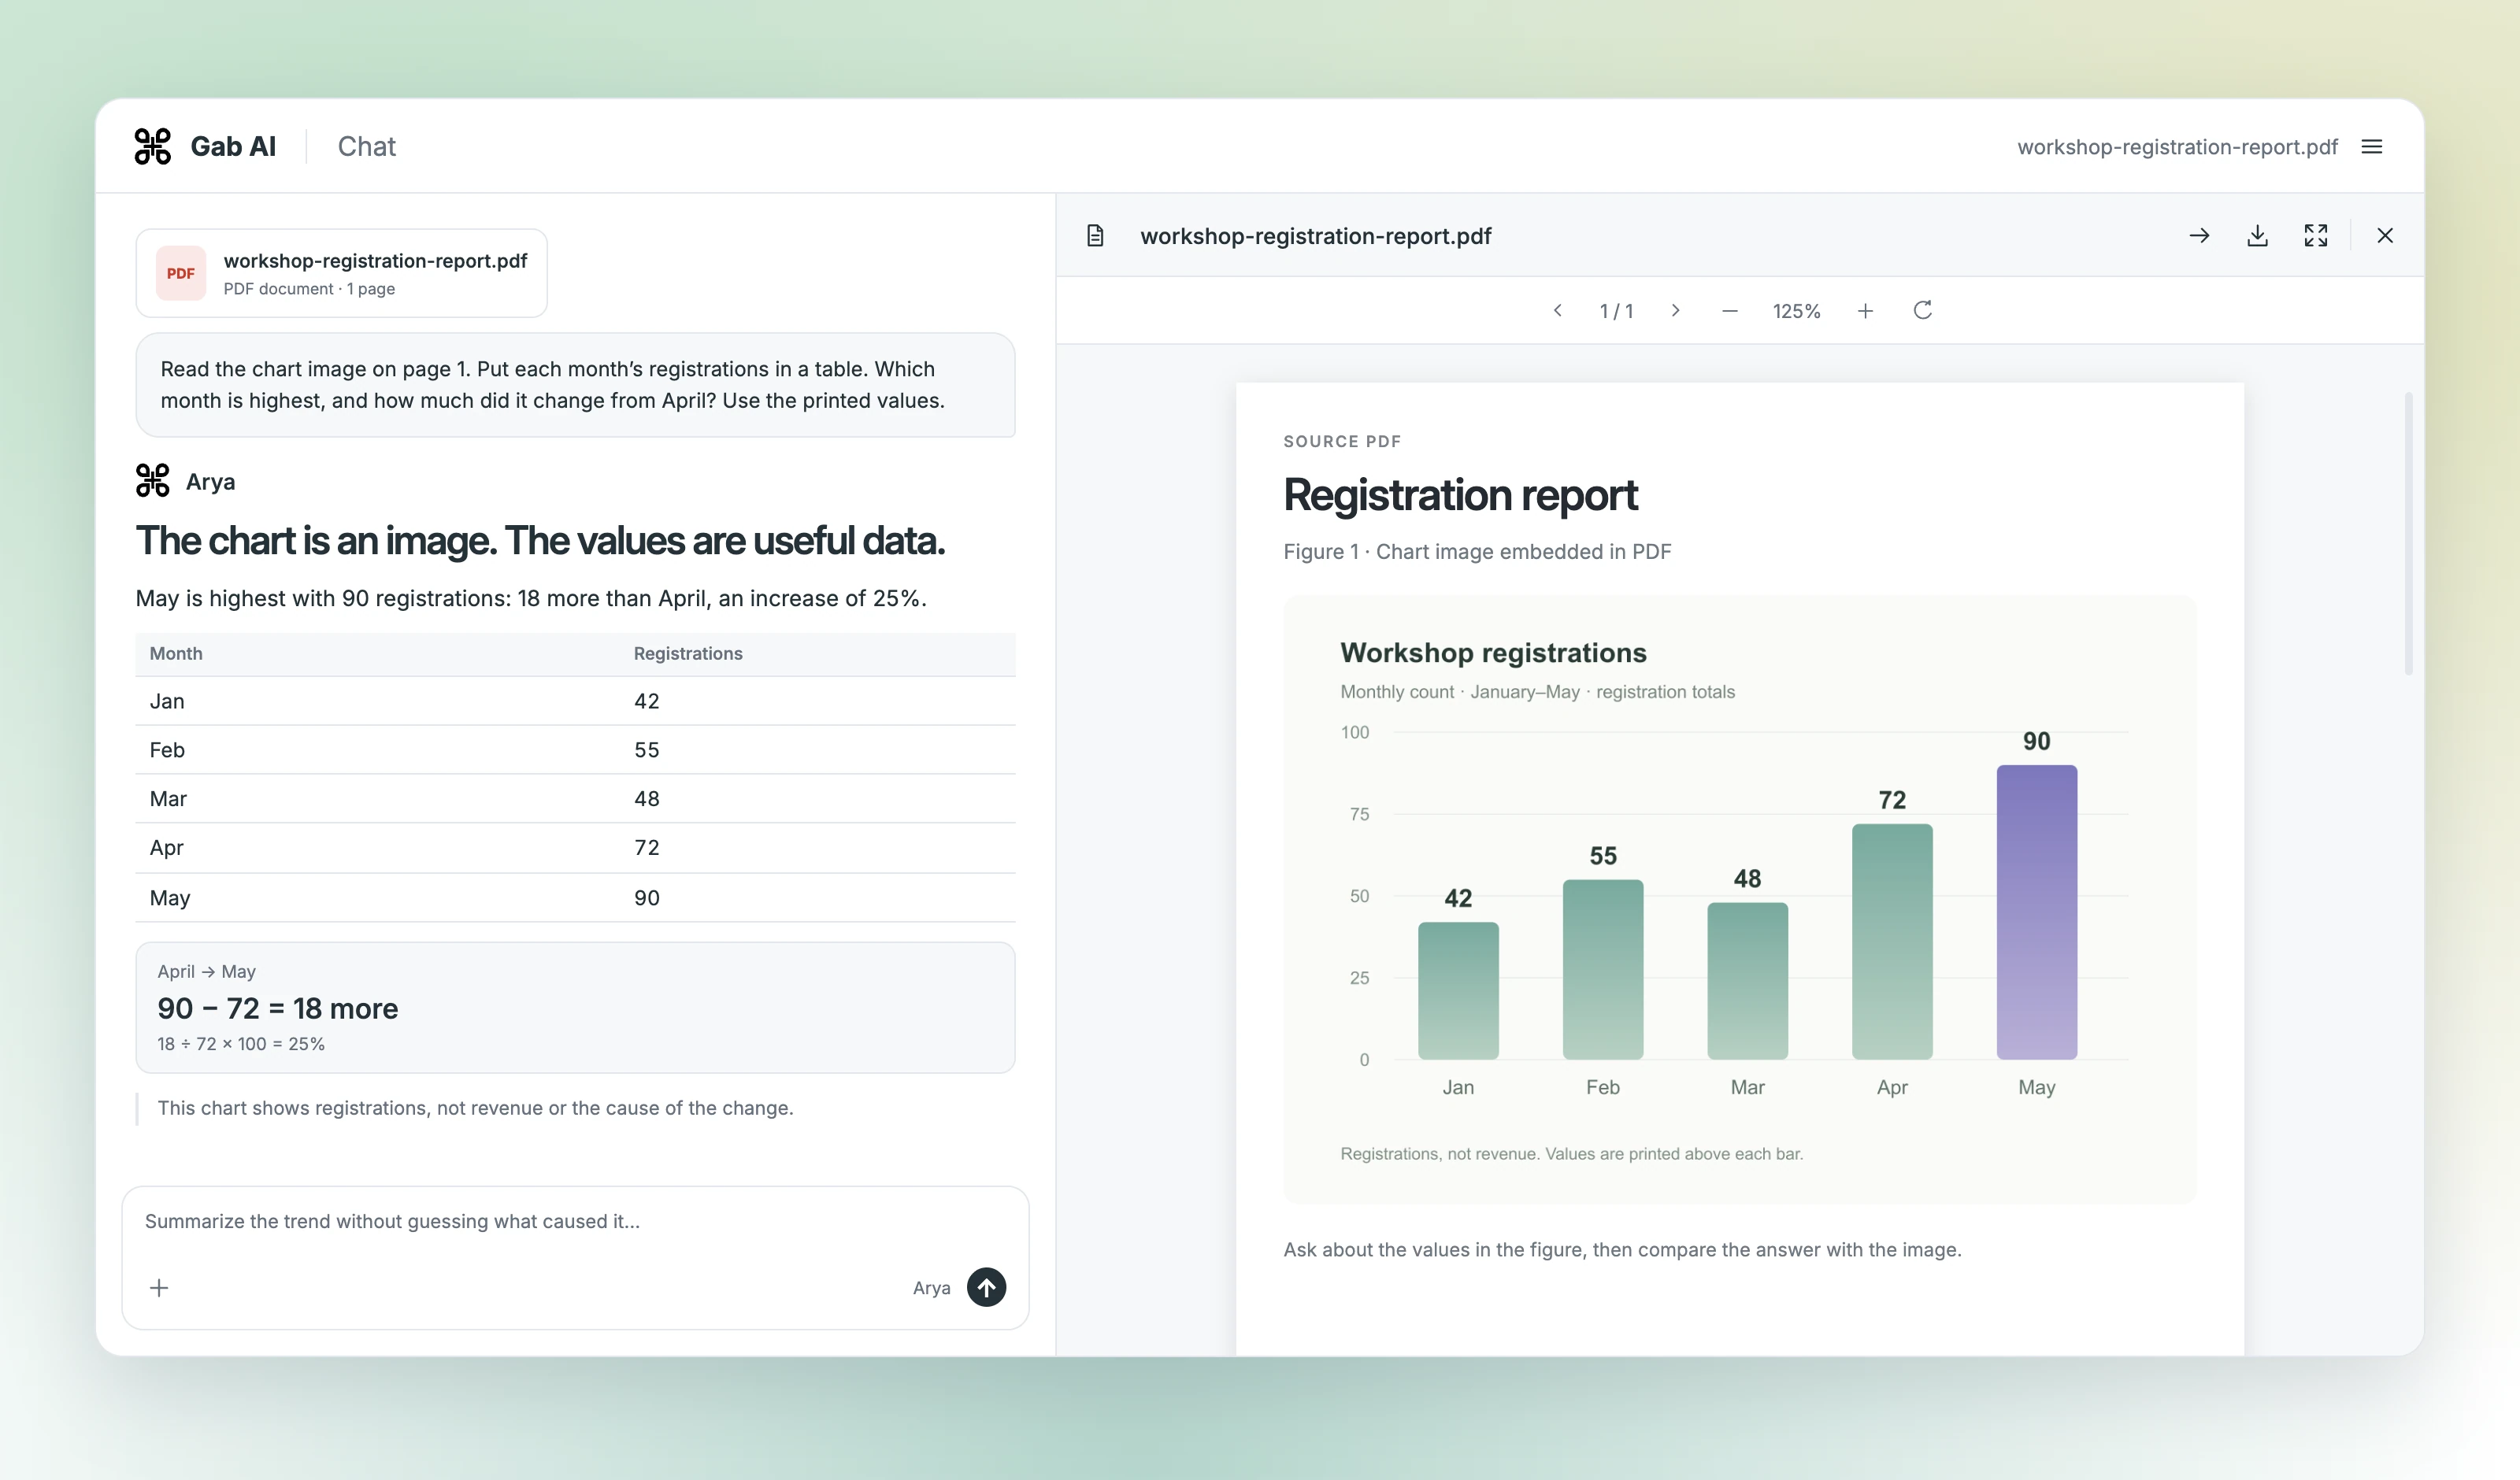The image size is (2520, 1480).
Task: Open the workshop-registration-report.pdf attachment card
Action: 342,273
